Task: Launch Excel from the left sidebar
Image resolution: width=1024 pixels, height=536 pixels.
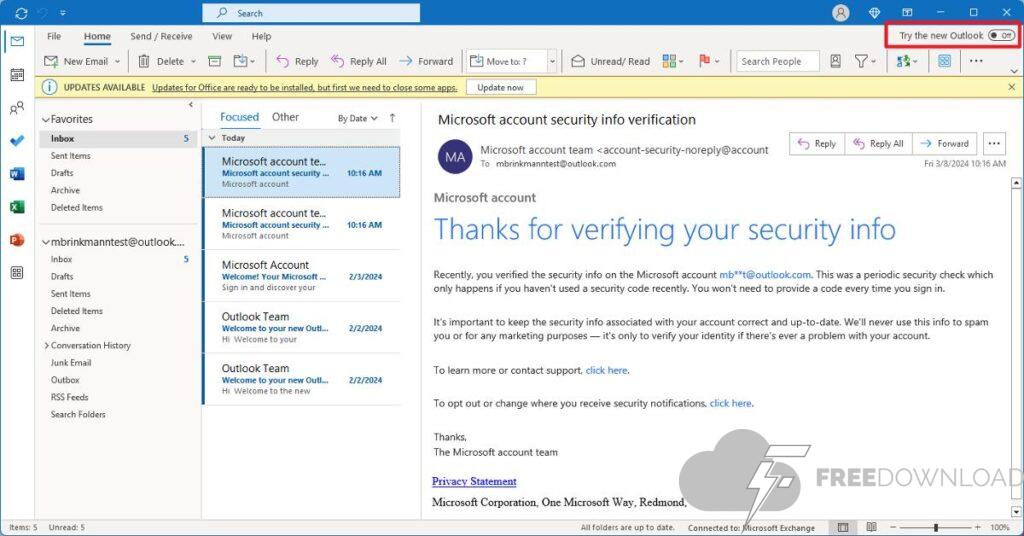Action: [x=17, y=207]
